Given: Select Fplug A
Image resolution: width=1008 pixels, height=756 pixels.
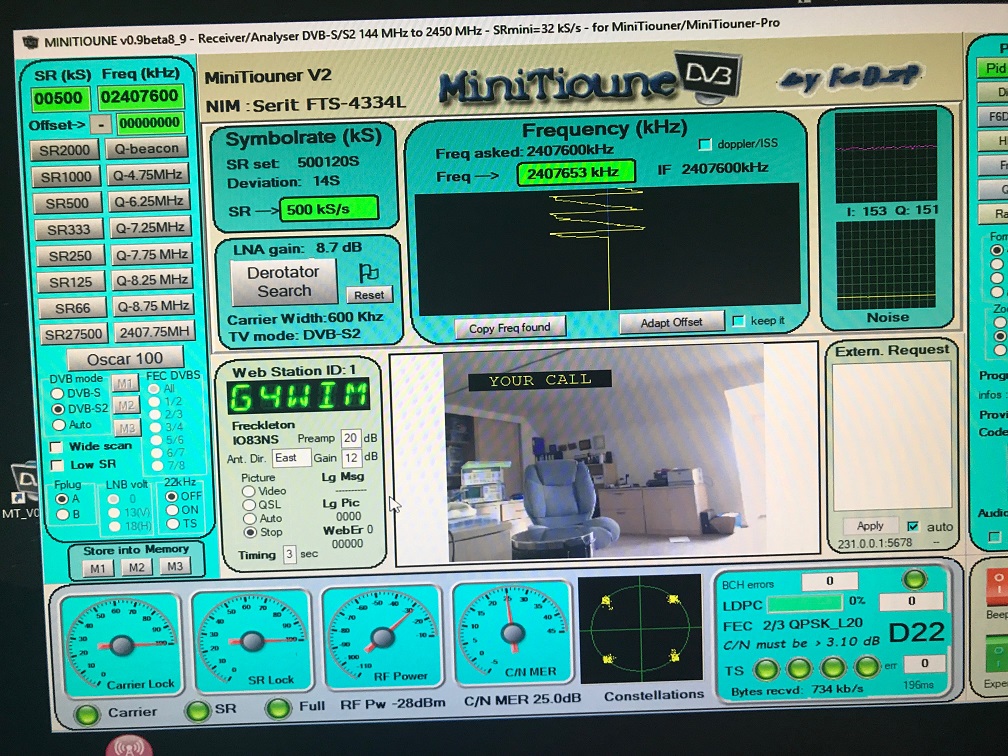Looking at the screenshot, I should [x=62, y=499].
